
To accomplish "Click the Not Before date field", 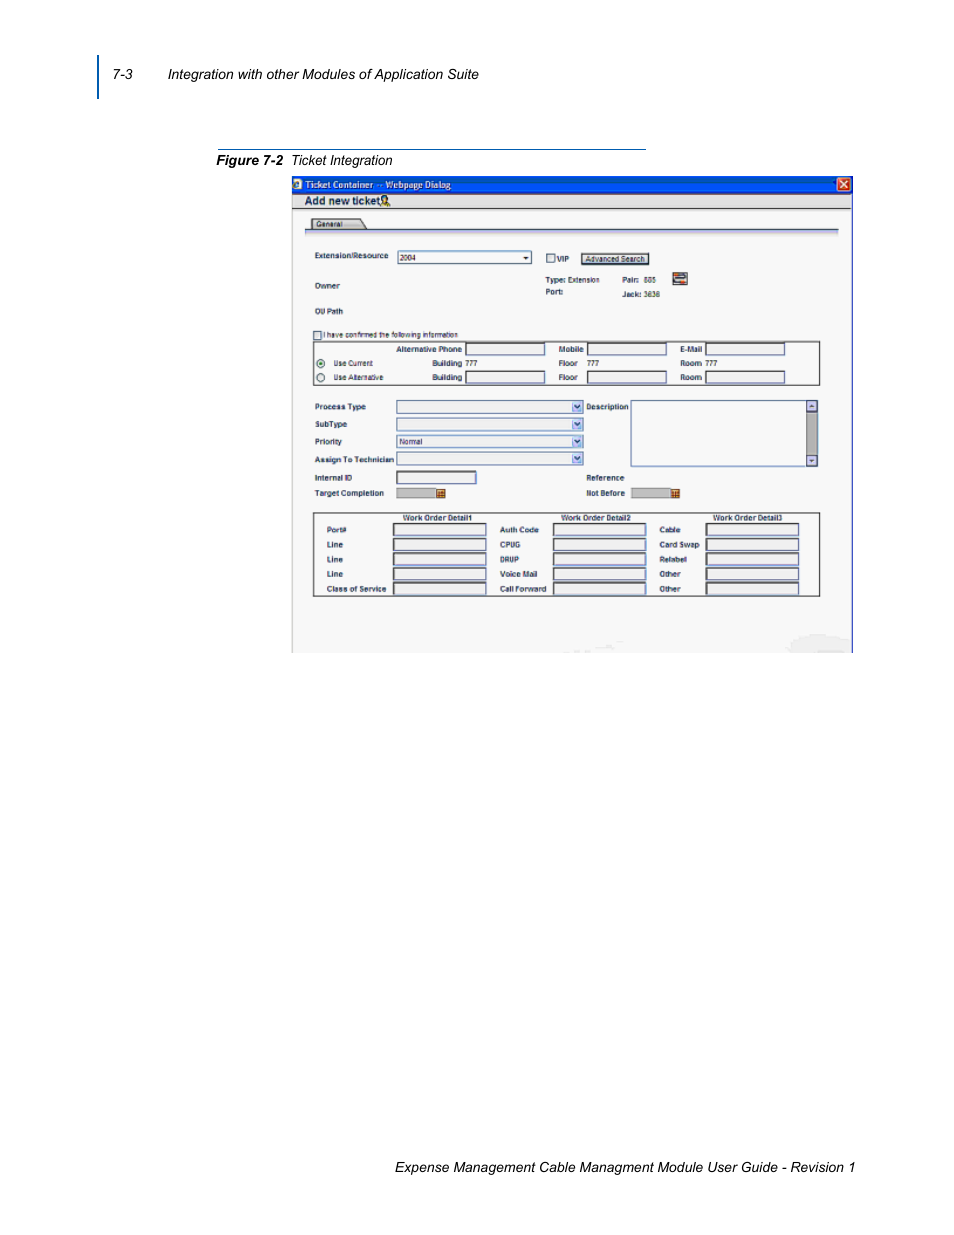I will [x=650, y=494].
